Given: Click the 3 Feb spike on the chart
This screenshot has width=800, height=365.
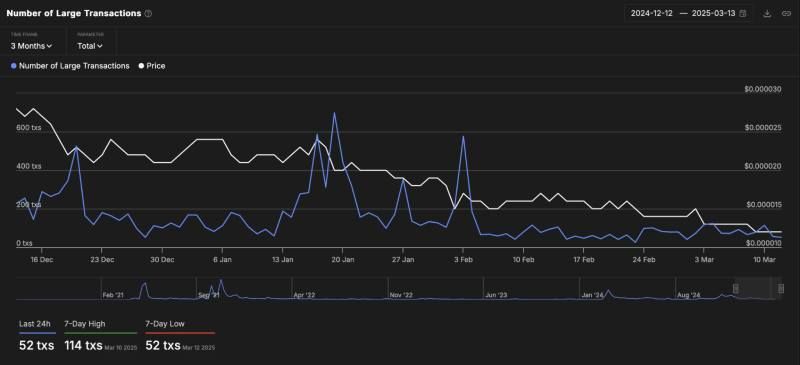Looking at the screenshot, I should pos(463,137).
